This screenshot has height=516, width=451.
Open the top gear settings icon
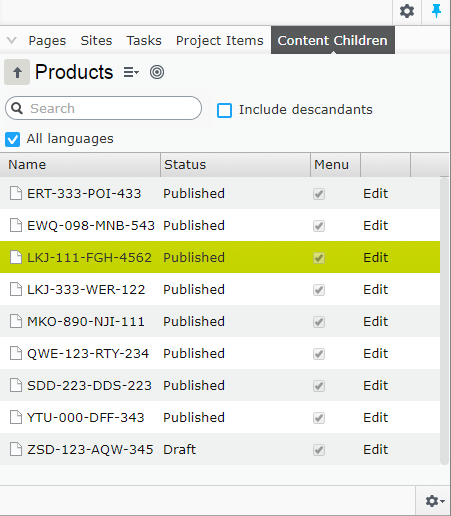tap(407, 11)
